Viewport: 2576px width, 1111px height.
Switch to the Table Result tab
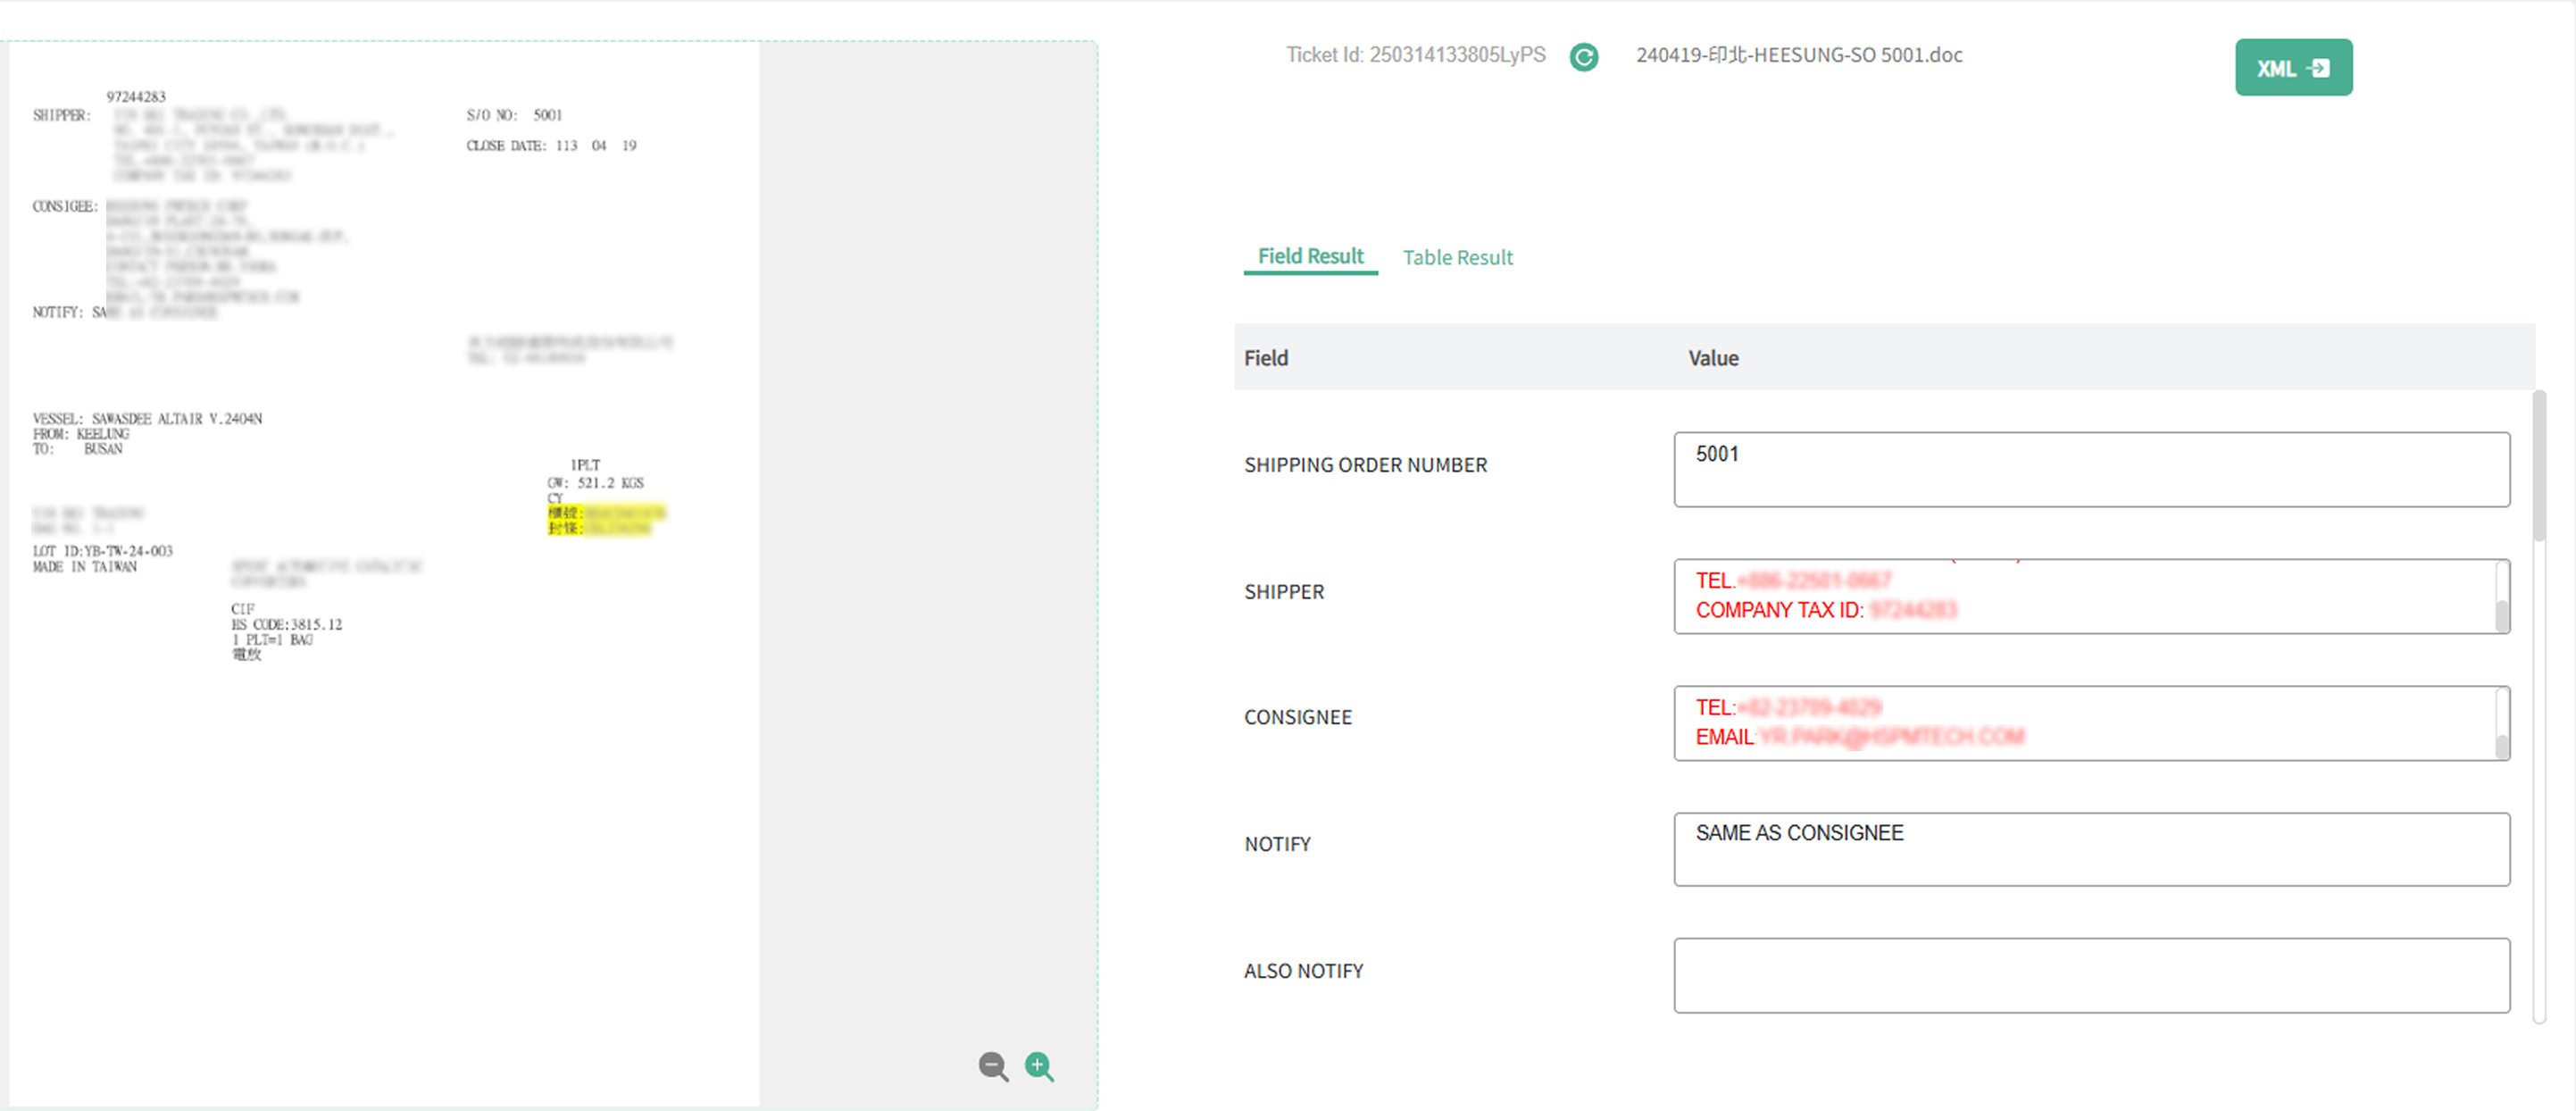(1457, 258)
